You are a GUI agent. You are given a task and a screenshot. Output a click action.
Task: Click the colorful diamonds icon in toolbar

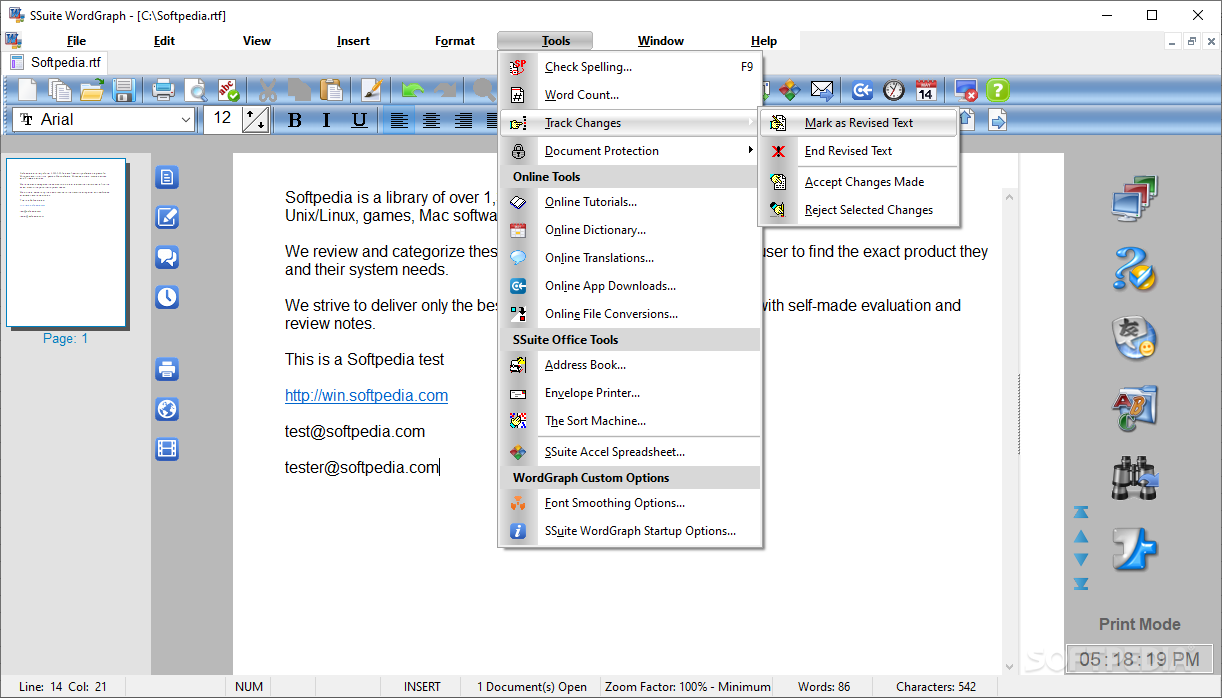(x=790, y=91)
